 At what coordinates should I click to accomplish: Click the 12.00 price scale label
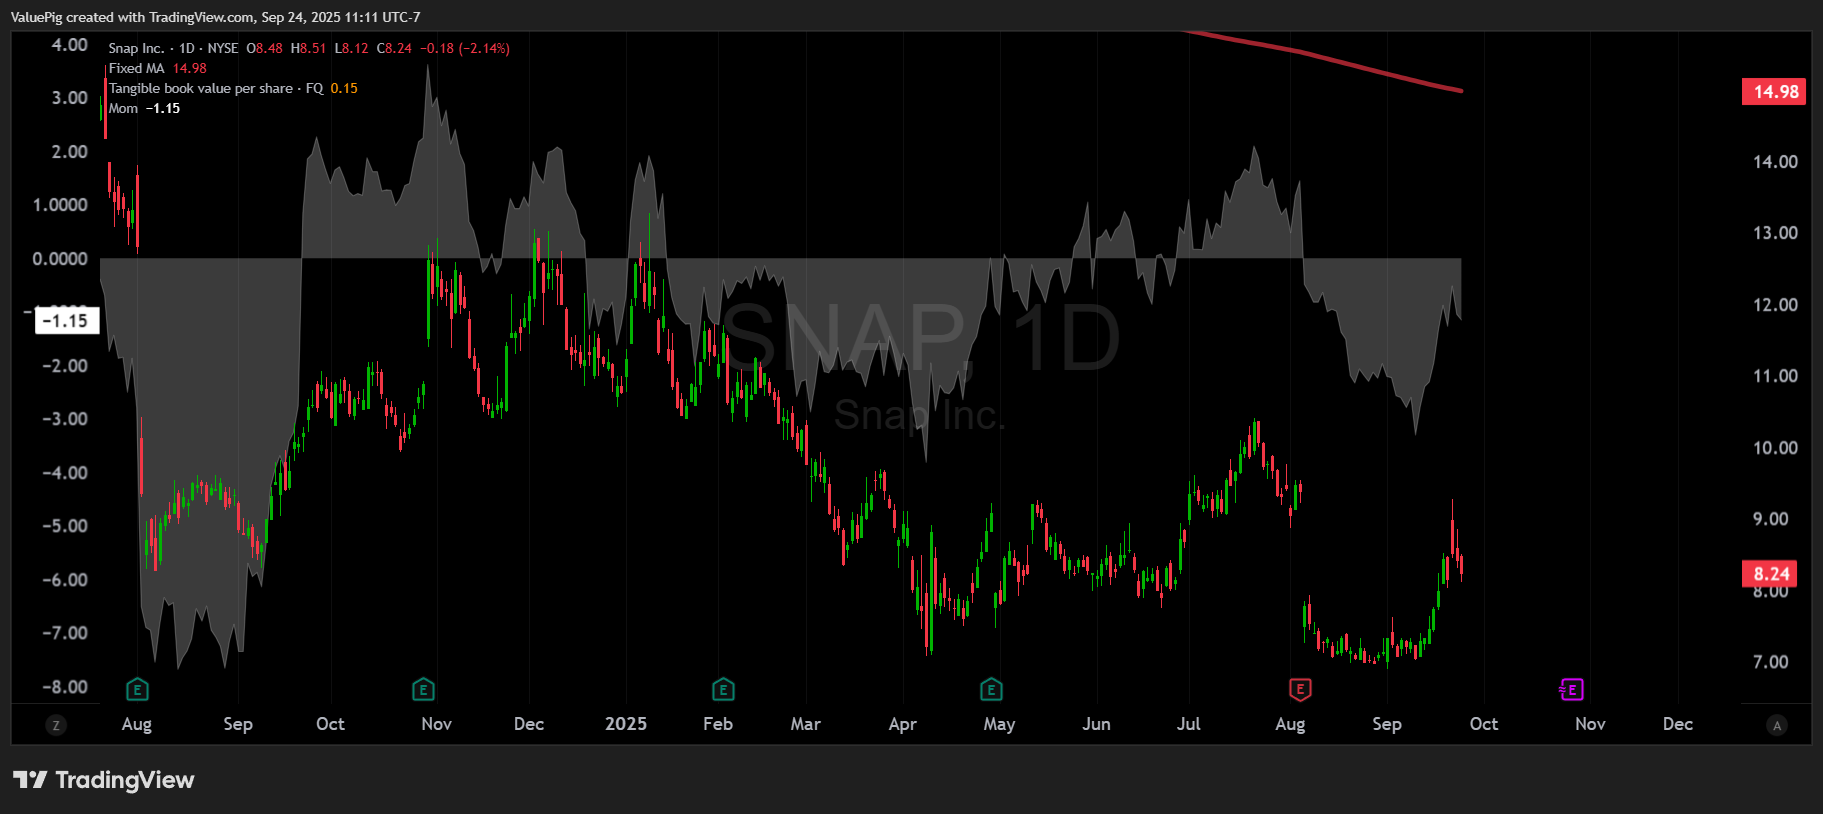1775,305
